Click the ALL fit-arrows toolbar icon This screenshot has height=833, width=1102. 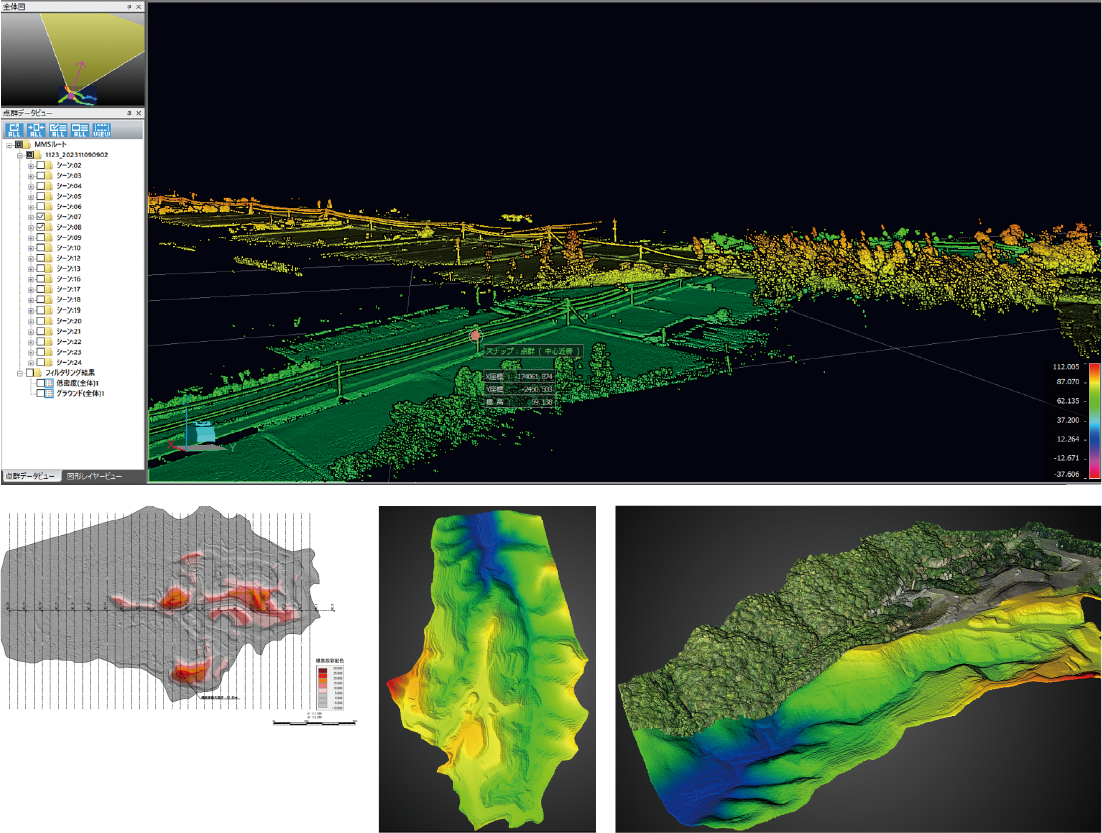point(36,130)
